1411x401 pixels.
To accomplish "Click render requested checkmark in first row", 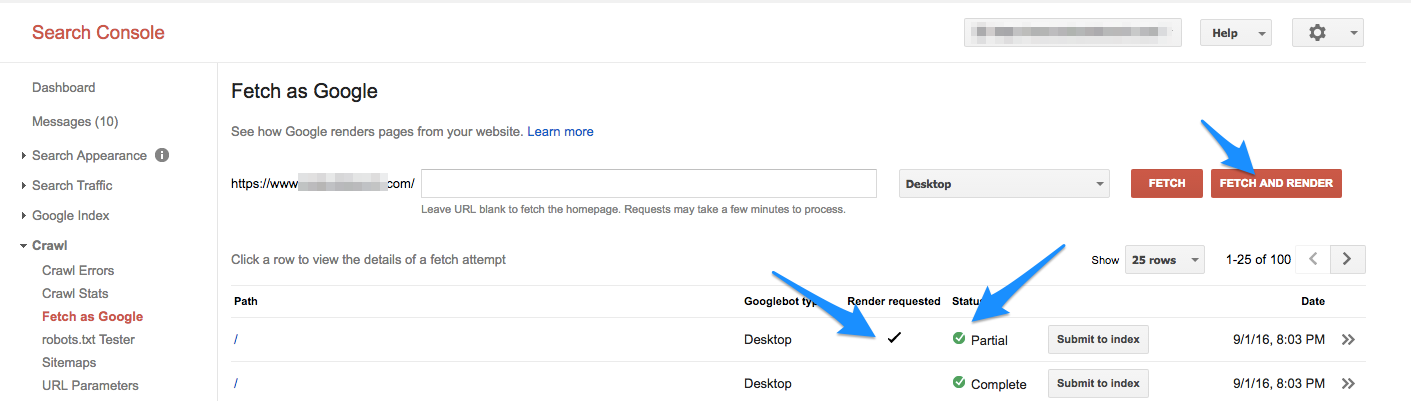I will (894, 338).
